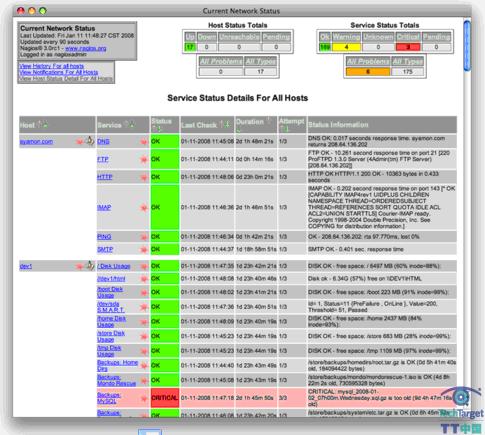Screen dimensions: 485x435
Task: Click the red star icon beside dev1 host
Action: pos(79,266)
